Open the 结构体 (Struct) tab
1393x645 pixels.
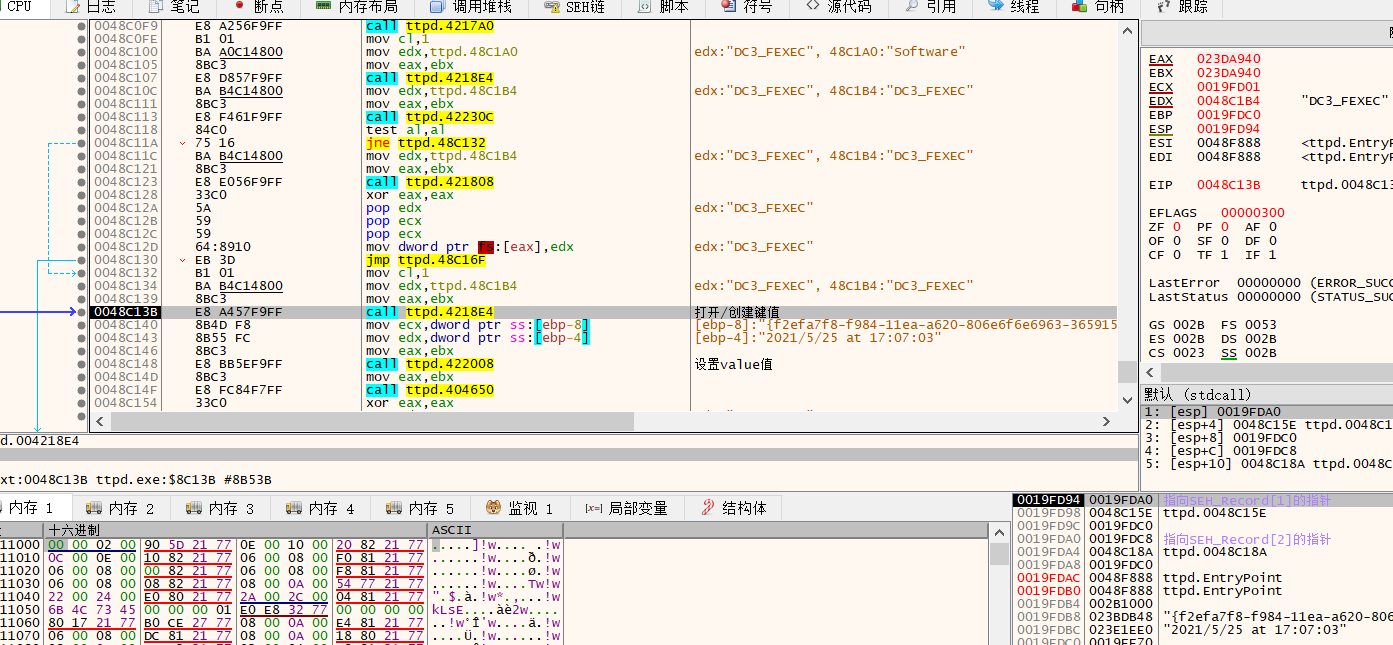[735, 508]
